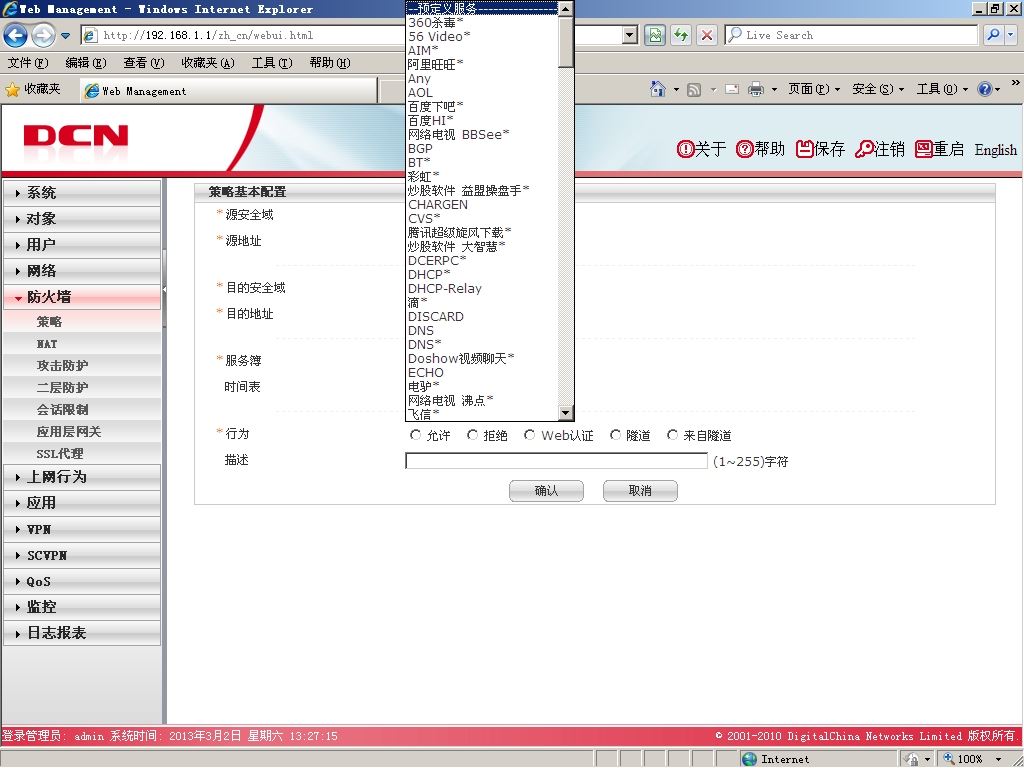The image size is (1024, 768).
Task: Click the 帮助 (Help) icon link
Action: 760,150
